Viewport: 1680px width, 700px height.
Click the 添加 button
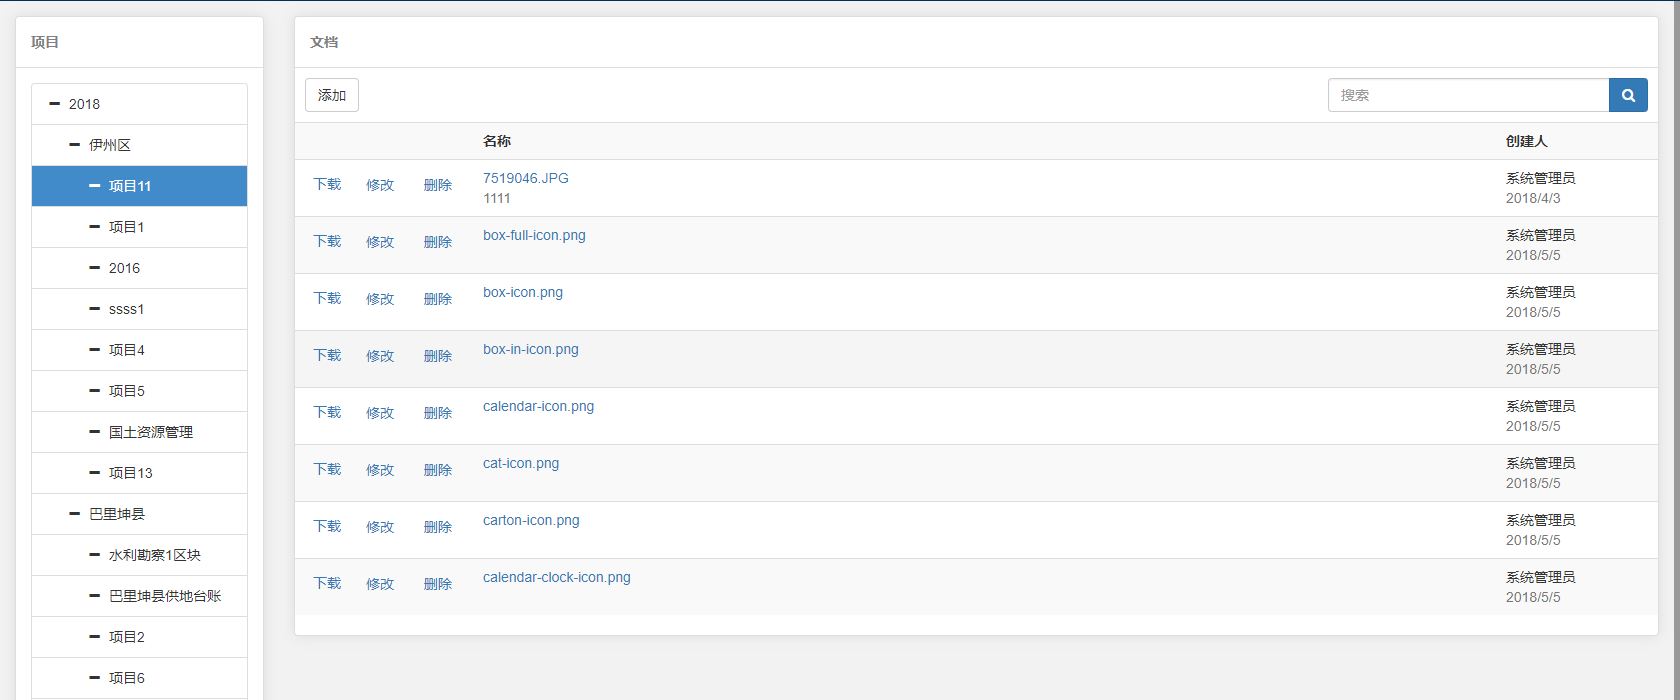(332, 96)
